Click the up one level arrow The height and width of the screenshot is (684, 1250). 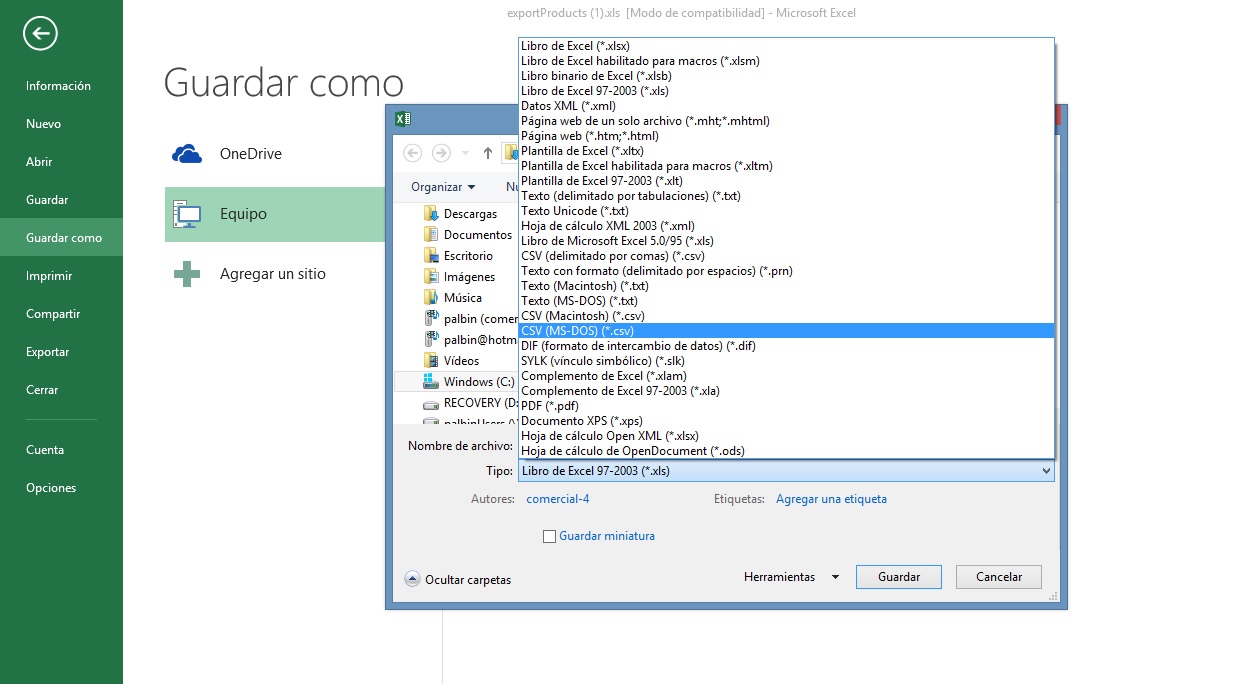(x=488, y=153)
